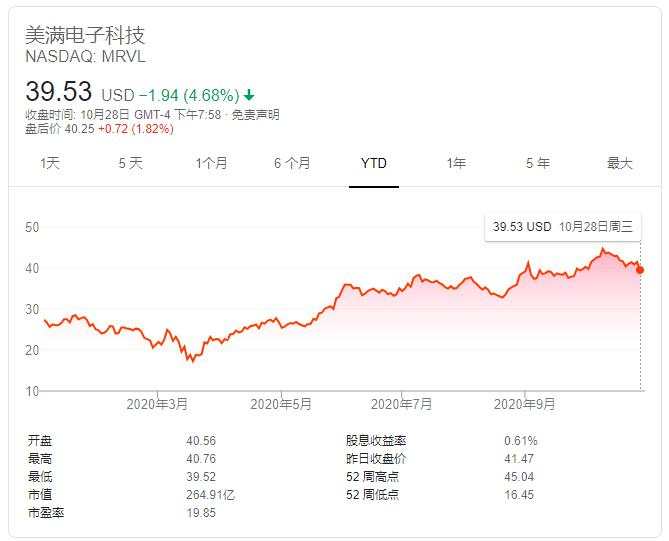Click the 52 周低点 label
Screen dimensions: 669x541
pos(372,494)
